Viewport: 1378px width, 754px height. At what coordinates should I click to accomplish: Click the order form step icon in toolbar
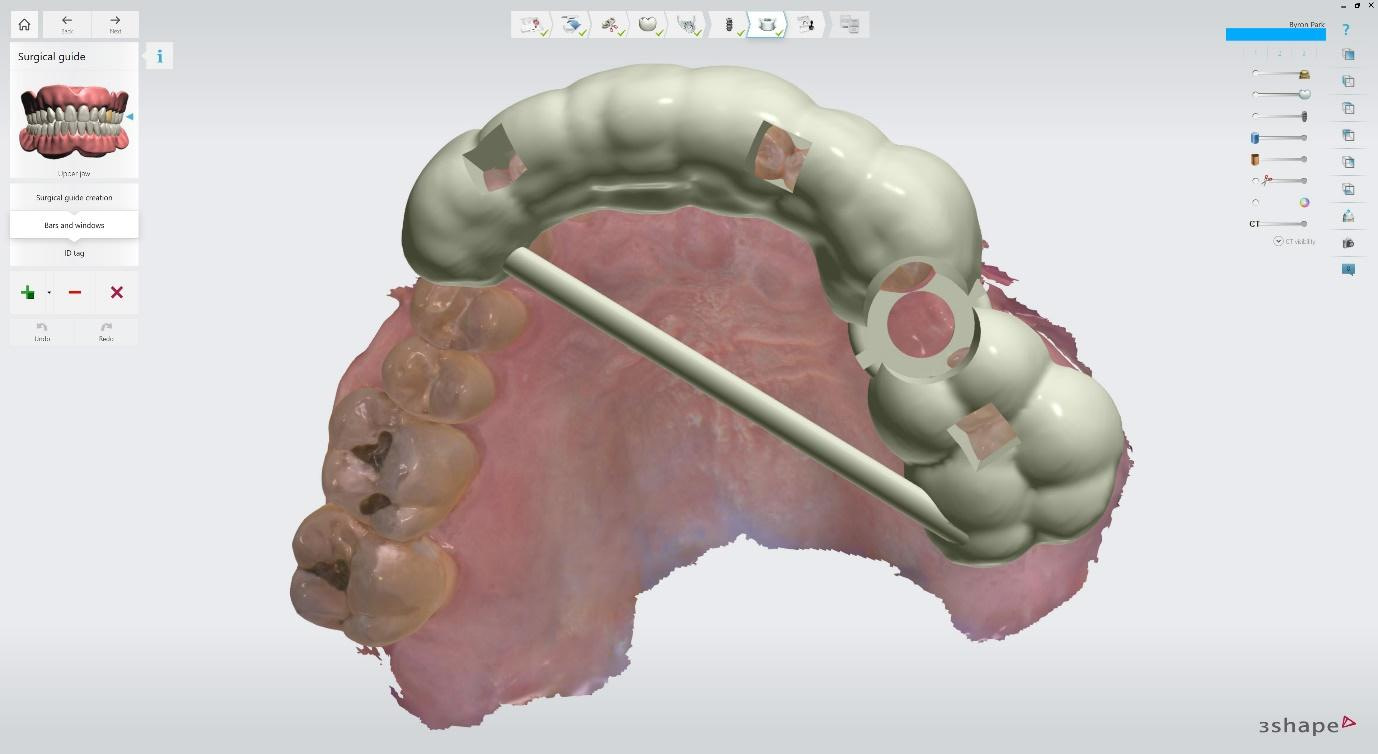click(x=532, y=24)
